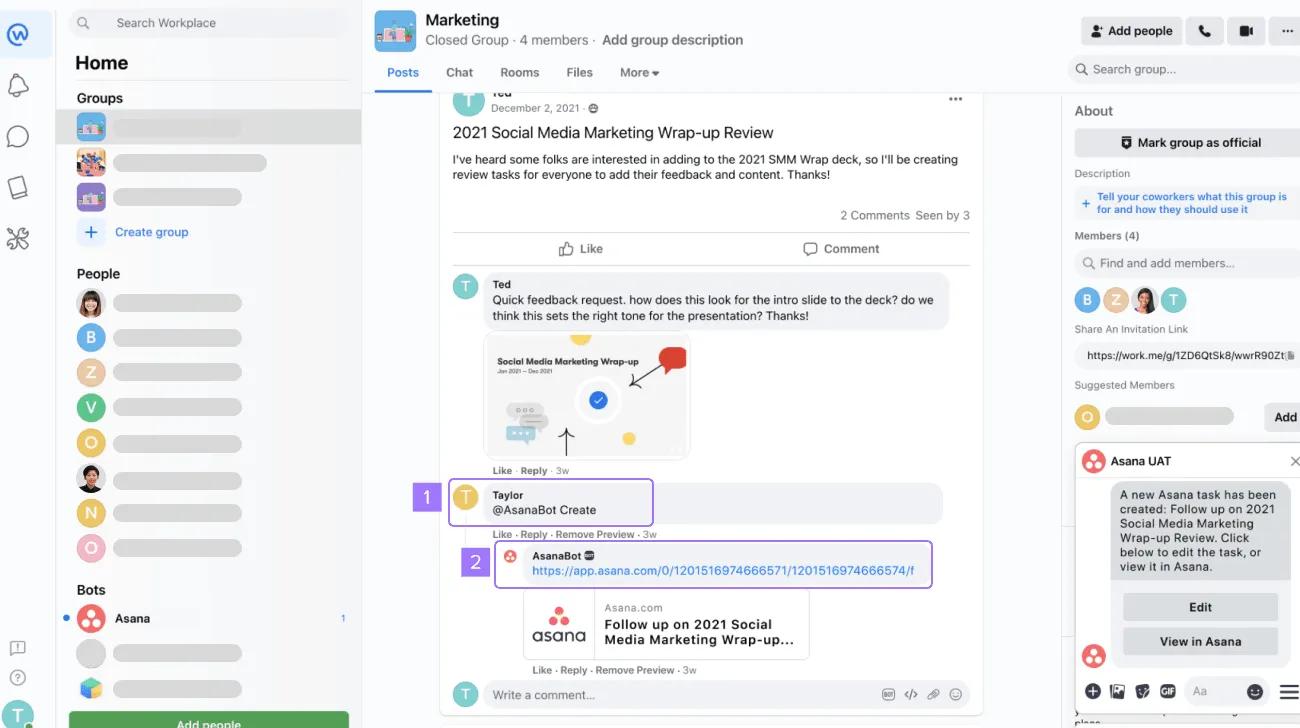
Task: Open the emoji picker in the comment field
Action: (x=956, y=694)
